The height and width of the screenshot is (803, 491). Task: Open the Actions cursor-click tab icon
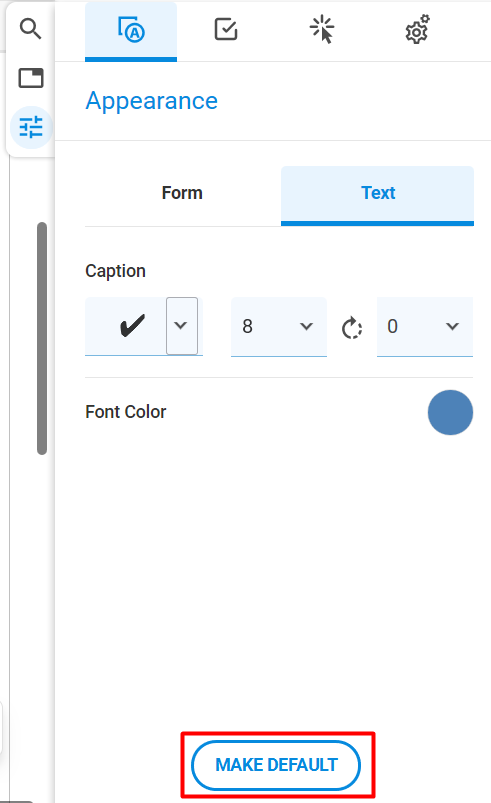[322, 29]
